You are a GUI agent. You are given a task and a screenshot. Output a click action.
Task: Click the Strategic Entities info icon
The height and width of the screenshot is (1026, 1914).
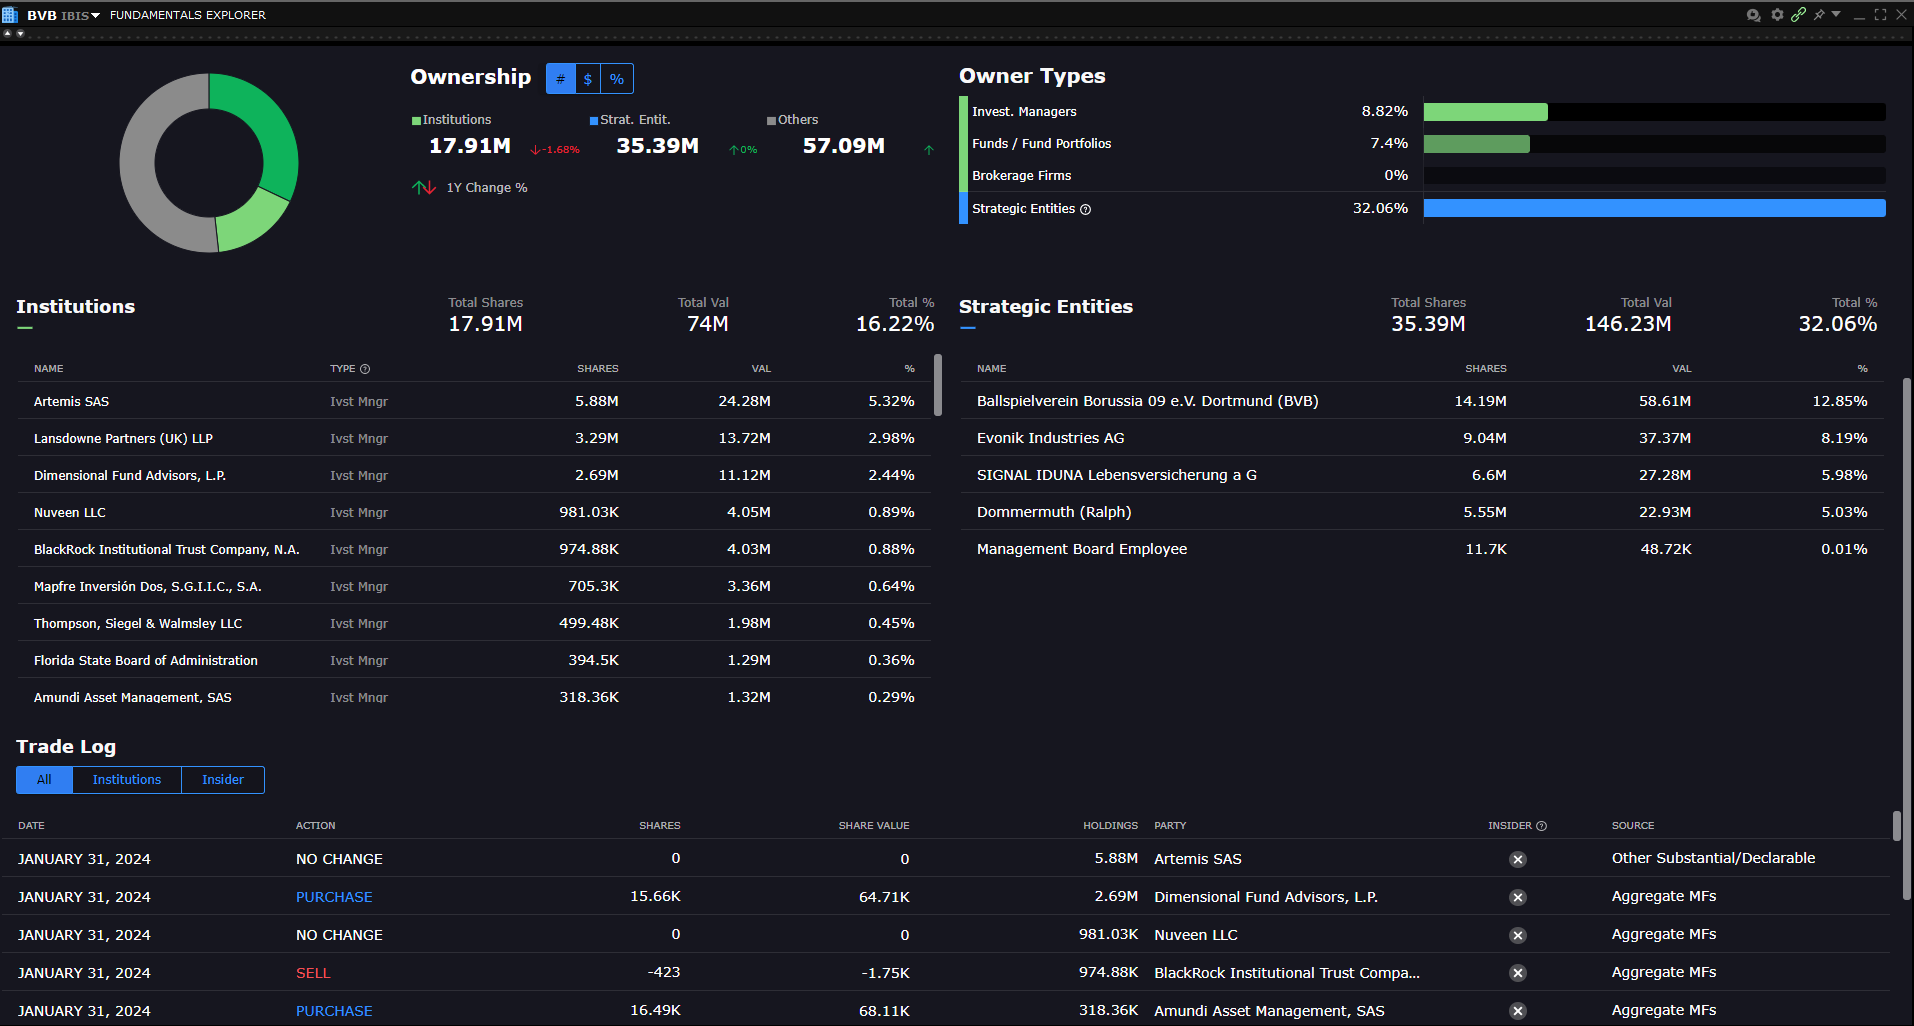[1086, 209]
